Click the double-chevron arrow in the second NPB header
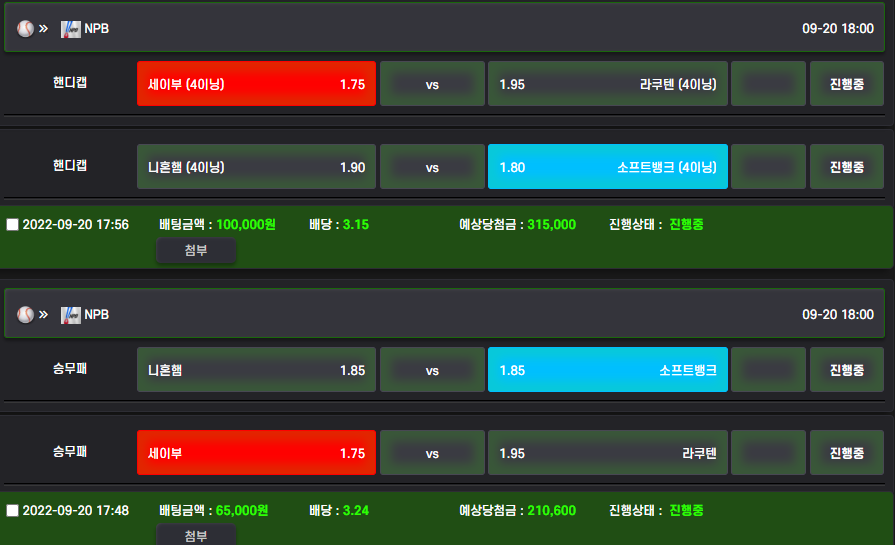This screenshot has width=895, height=545. (x=43, y=314)
